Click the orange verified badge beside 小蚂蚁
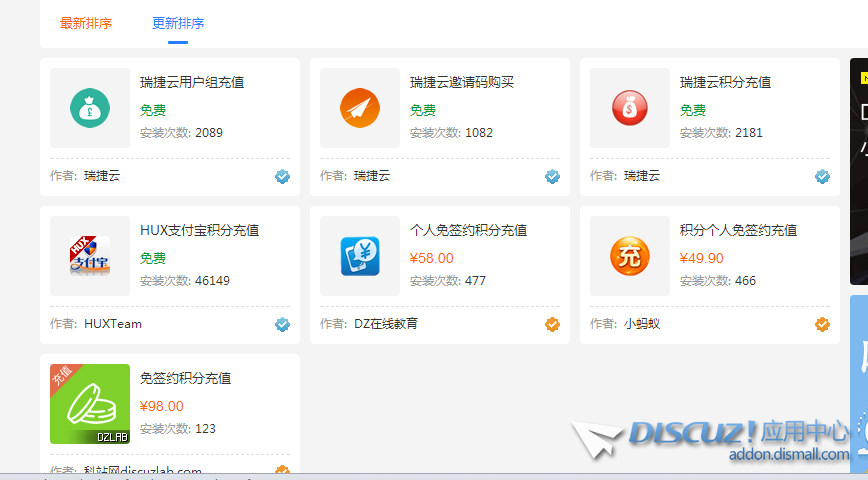 click(822, 324)
